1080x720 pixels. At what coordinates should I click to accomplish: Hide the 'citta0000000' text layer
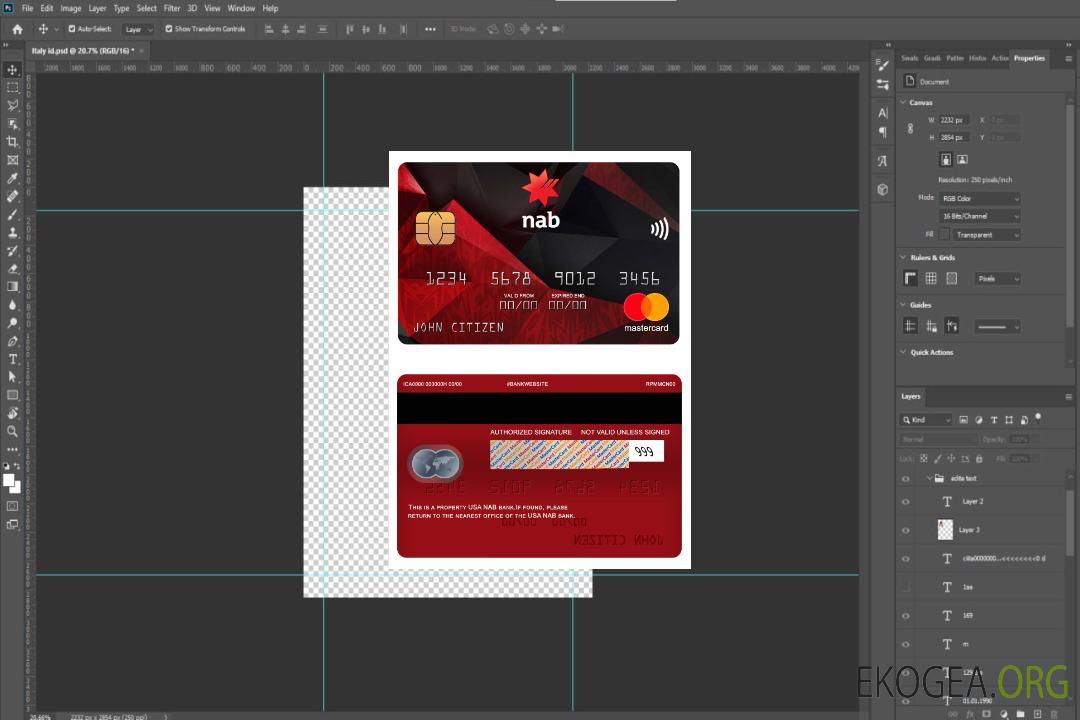tap(906, 559)
